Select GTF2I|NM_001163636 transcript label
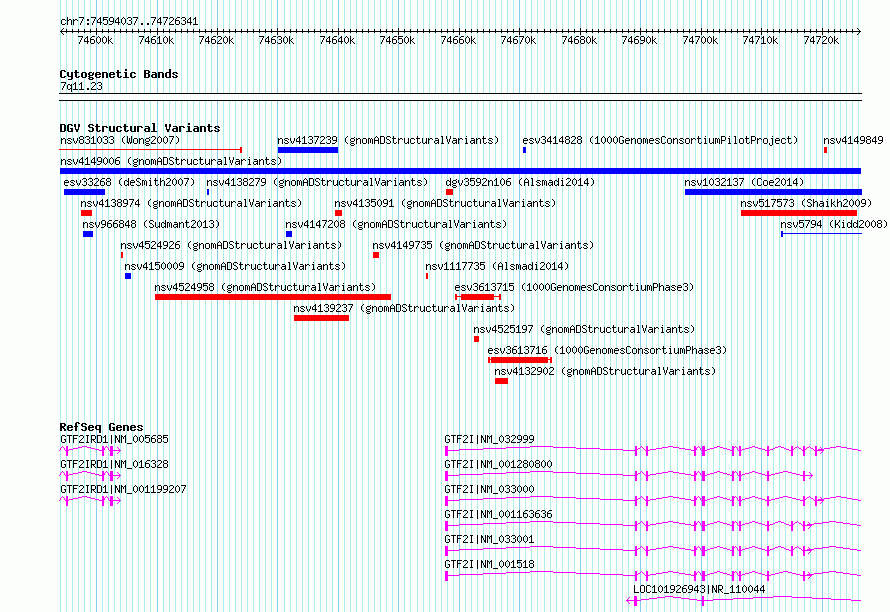 click(498, 514)
